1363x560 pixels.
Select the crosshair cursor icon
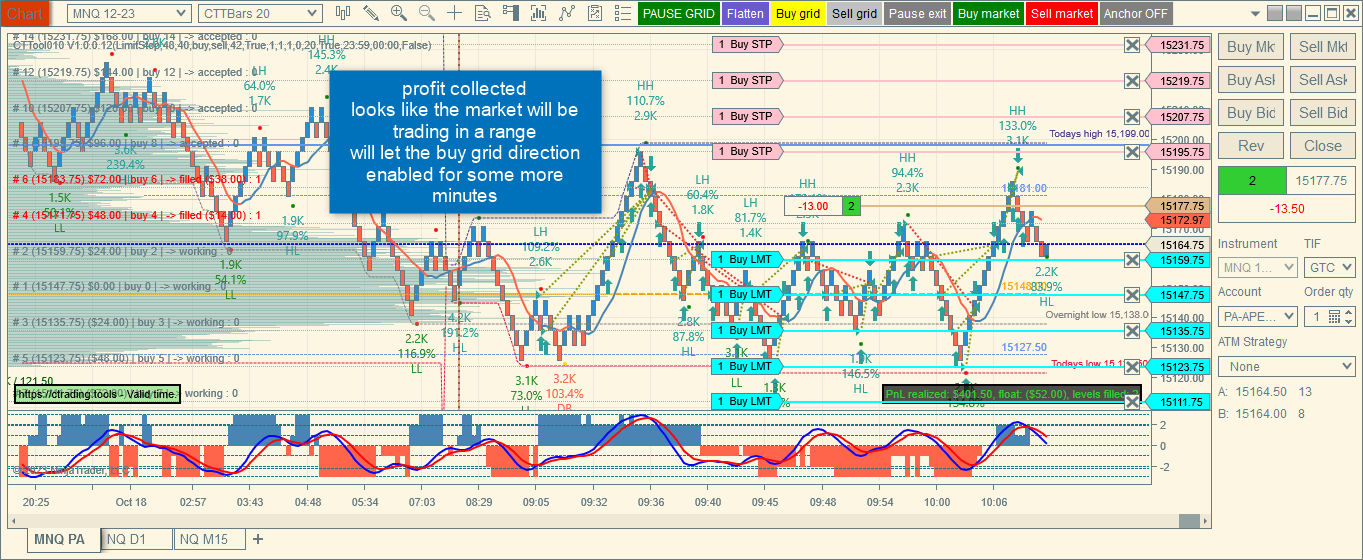coord(455,13)
